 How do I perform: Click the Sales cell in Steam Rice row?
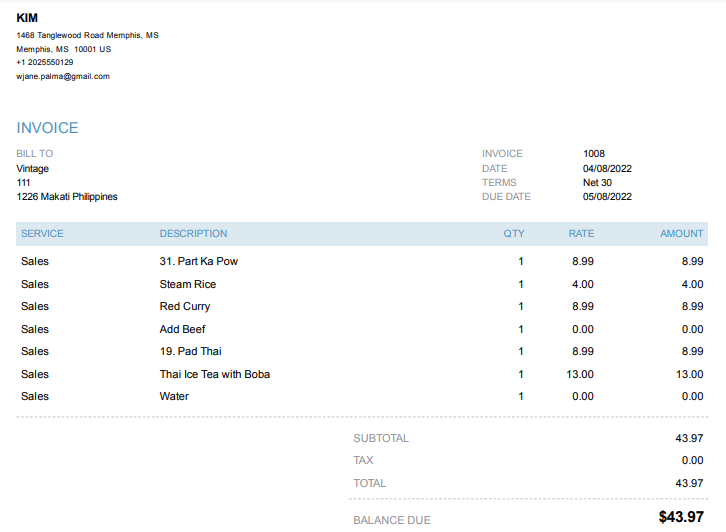(35, 284)
